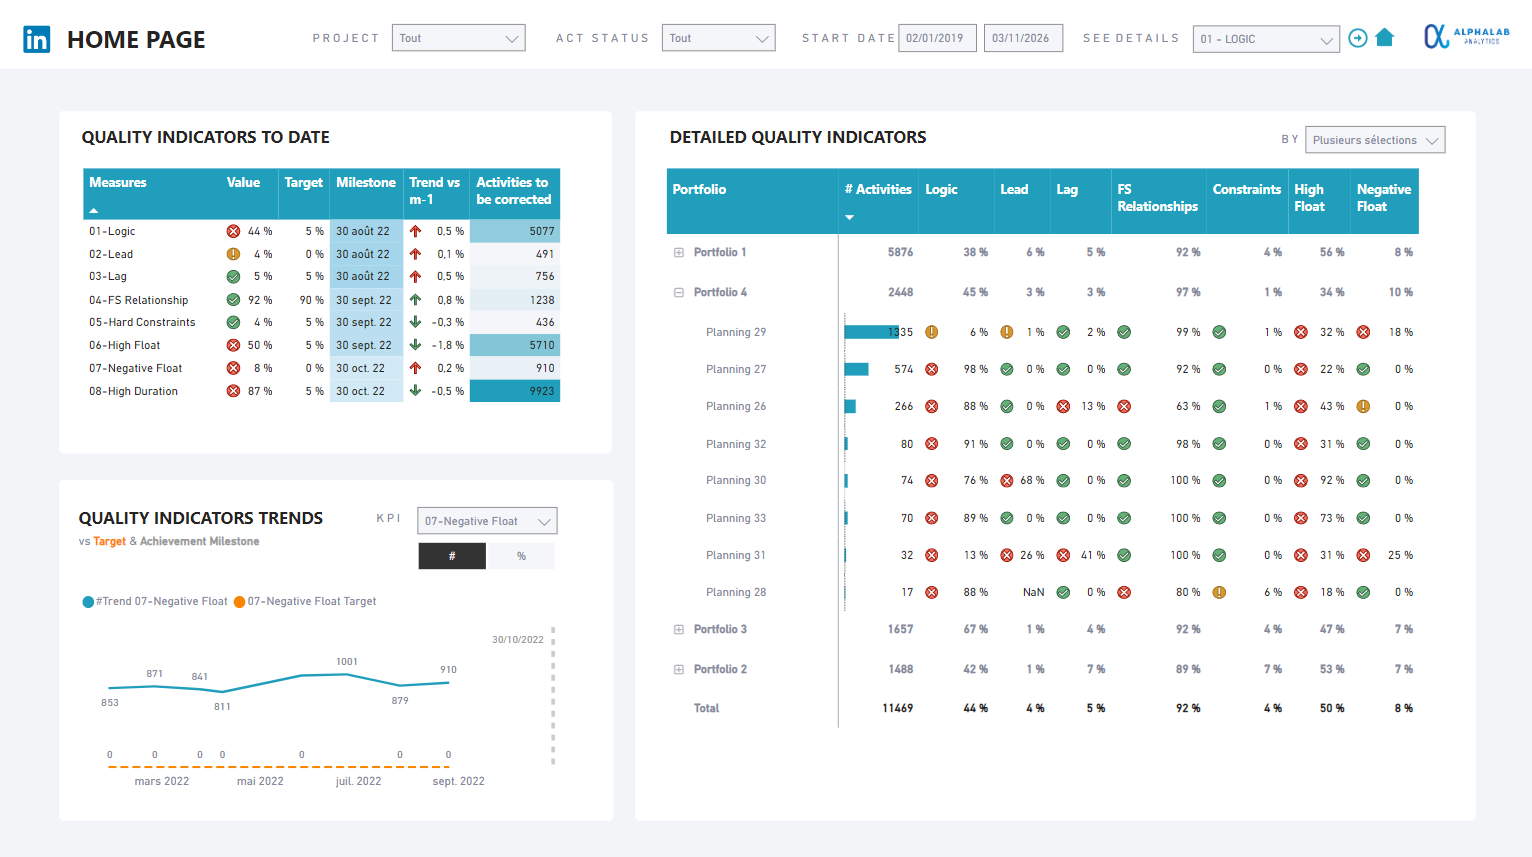The image size is (1532, 857).
Task: Click down trend arrow for 06-High Float
Action: click(x=415, y=345)
